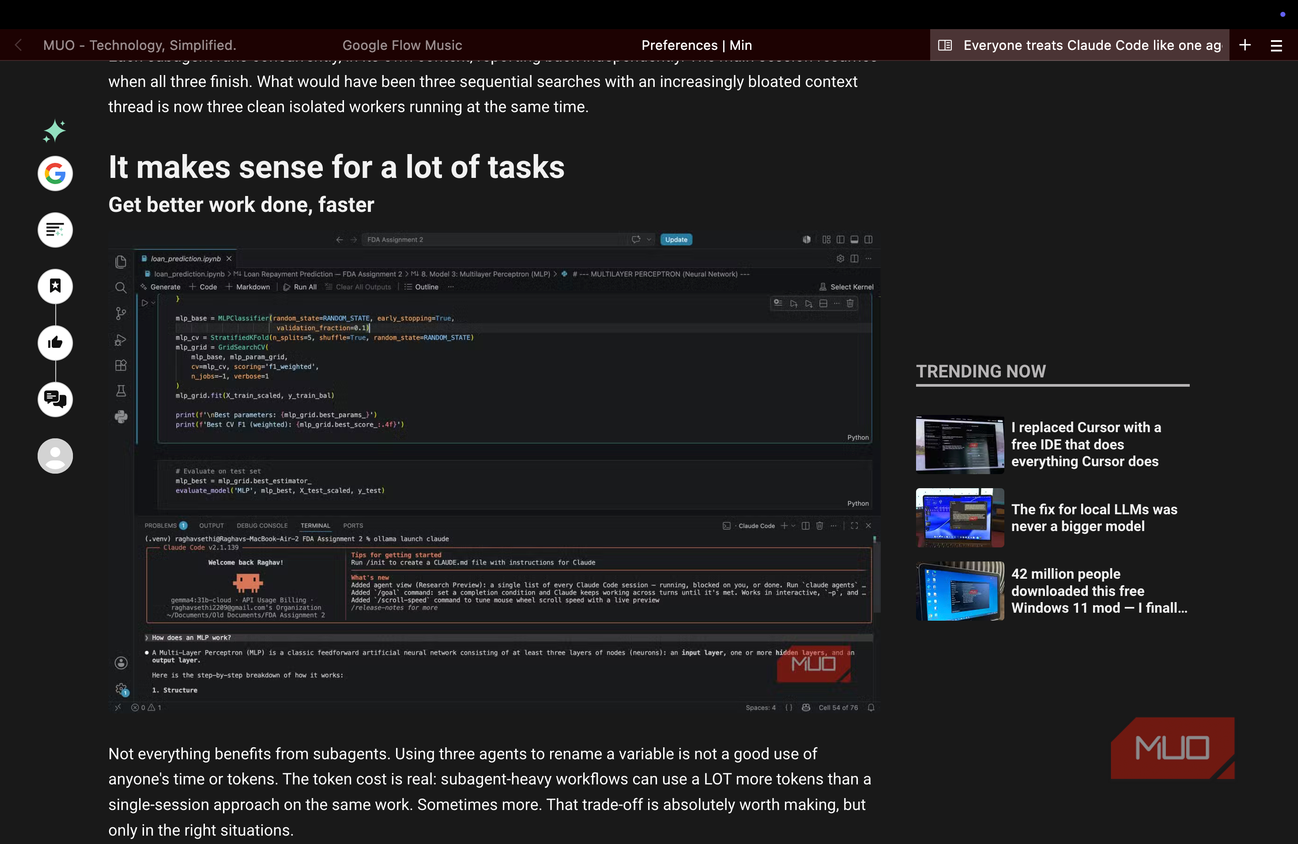
Task: Click the thumbnail beside the Cursor replacement article
Action: point(960,444)
